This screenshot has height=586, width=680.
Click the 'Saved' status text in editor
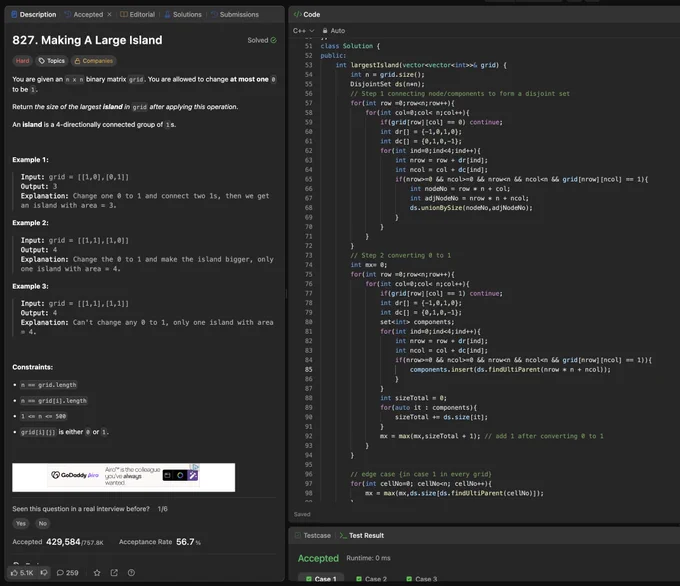tap(302, 514)
